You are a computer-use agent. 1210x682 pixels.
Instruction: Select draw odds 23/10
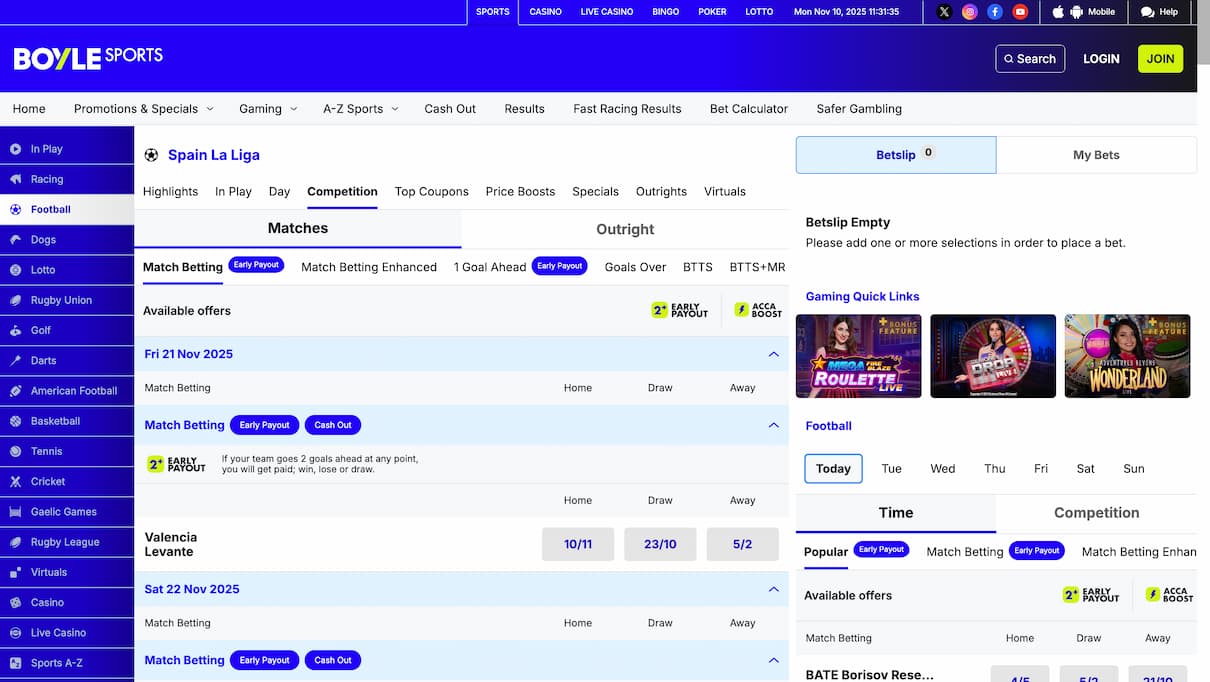coord(660,545)
